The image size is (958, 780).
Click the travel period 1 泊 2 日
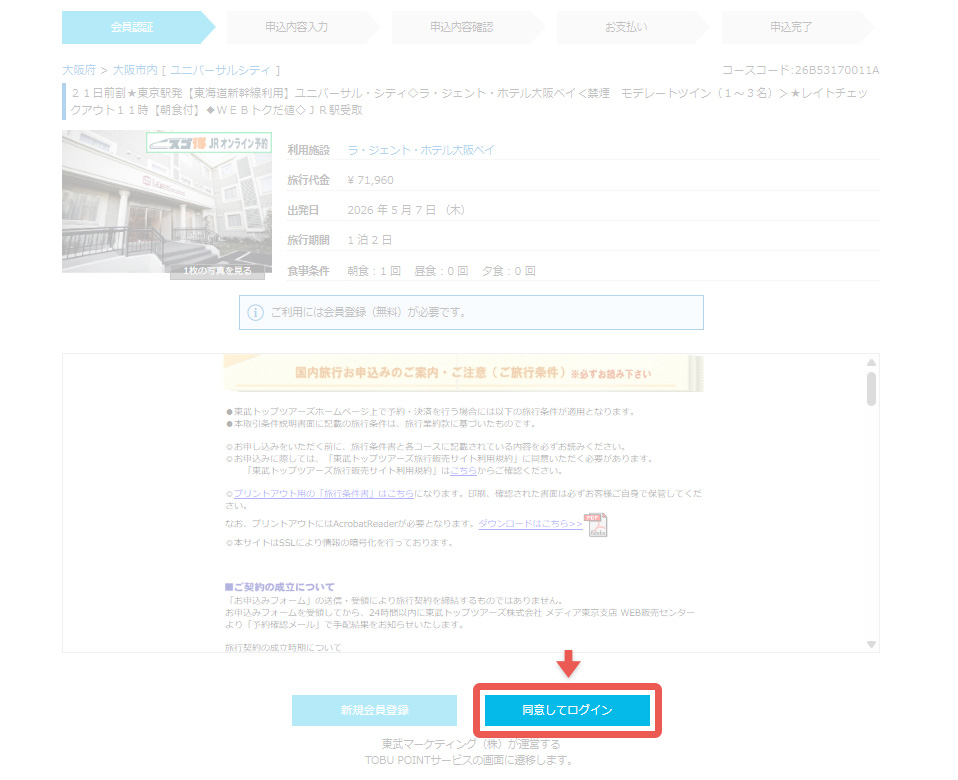coord(370,240)
